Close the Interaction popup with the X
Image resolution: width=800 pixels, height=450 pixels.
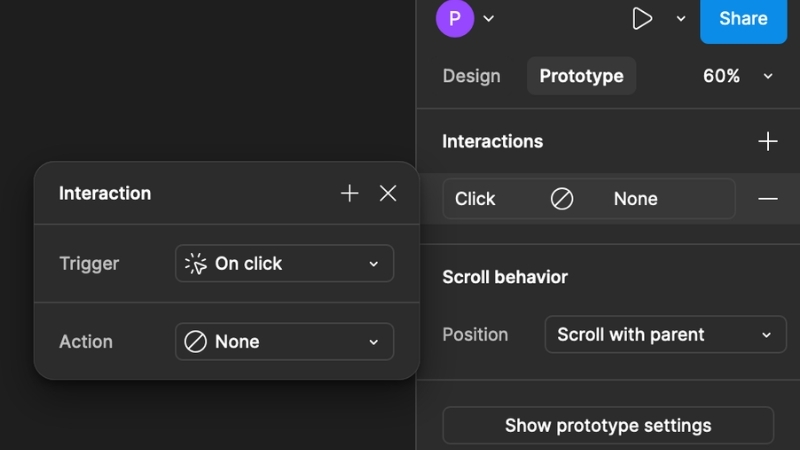[x=388, y=193]
